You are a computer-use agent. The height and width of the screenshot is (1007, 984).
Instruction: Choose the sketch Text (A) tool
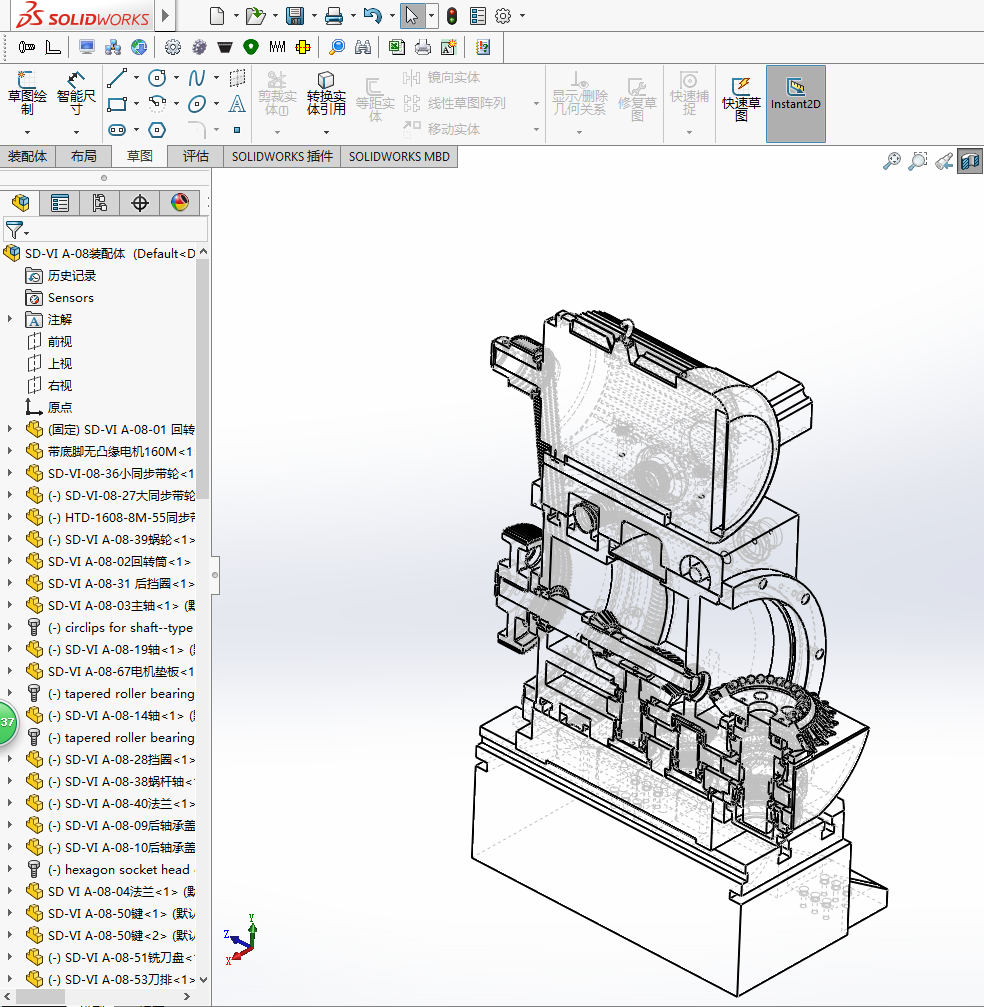[x=237, y=103]
